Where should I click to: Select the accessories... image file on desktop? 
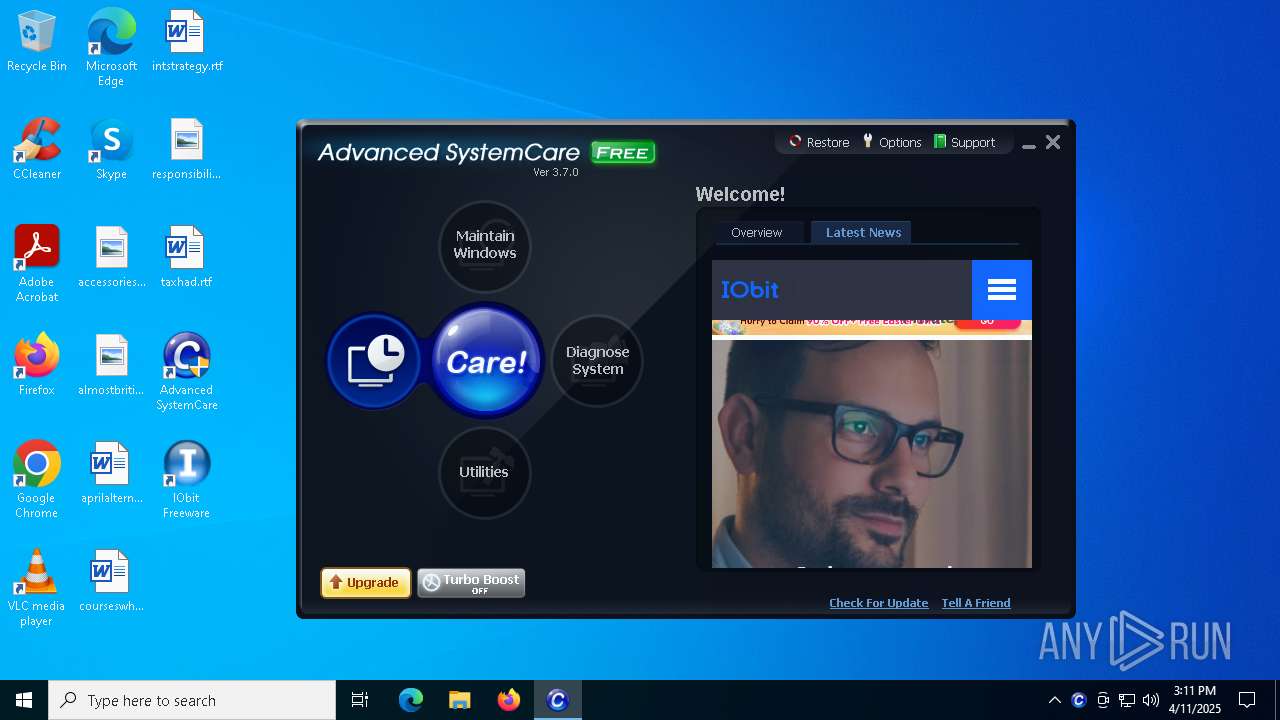click(111, 258)
